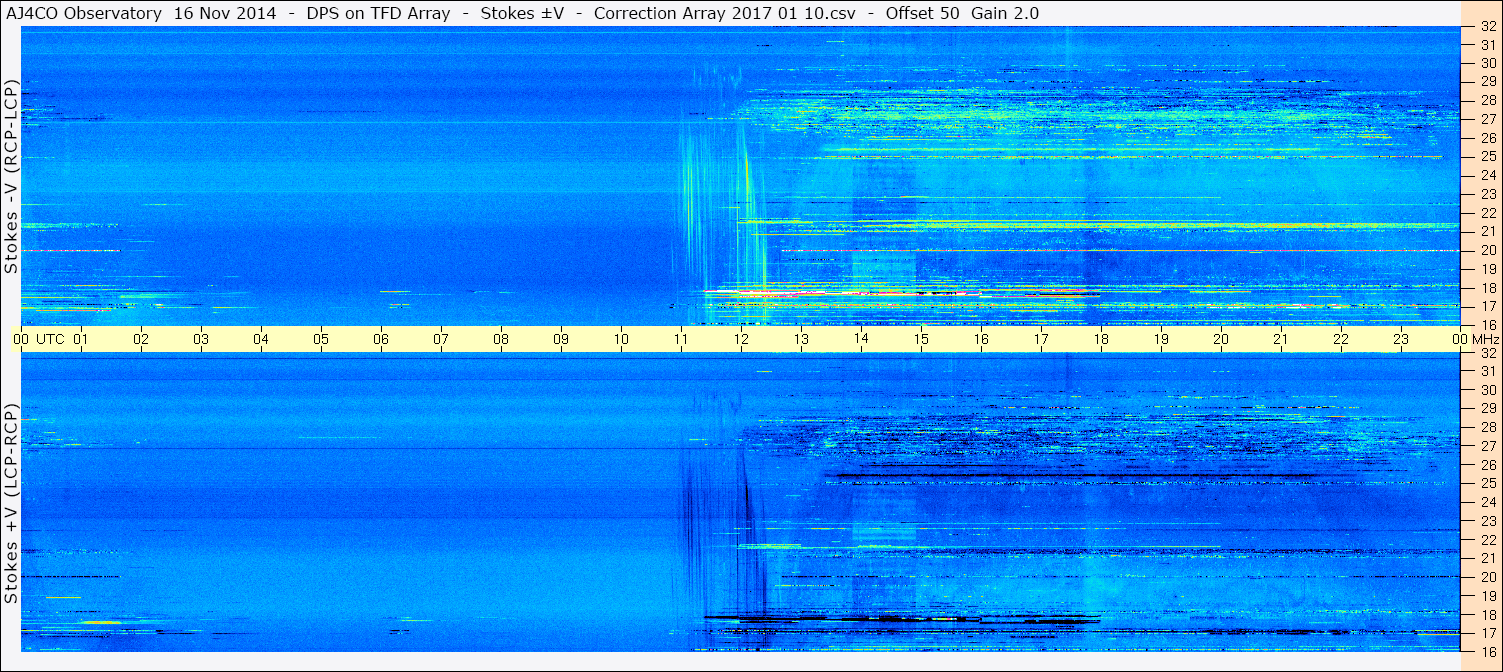Click the 06 UTC time label
Viewport: 1503px width, 672px height.
pyautogui.click(x=381, y=339)
